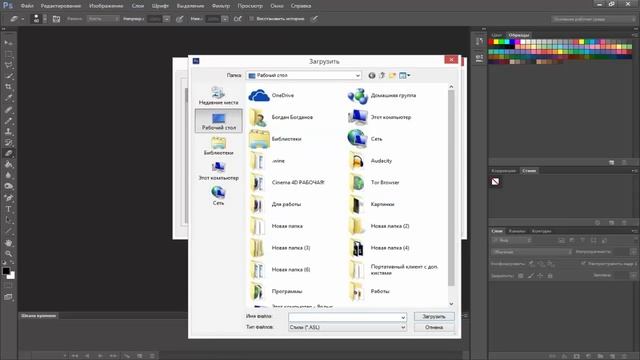Open the eraser mode dropdown in options bar

pos(103,19)
